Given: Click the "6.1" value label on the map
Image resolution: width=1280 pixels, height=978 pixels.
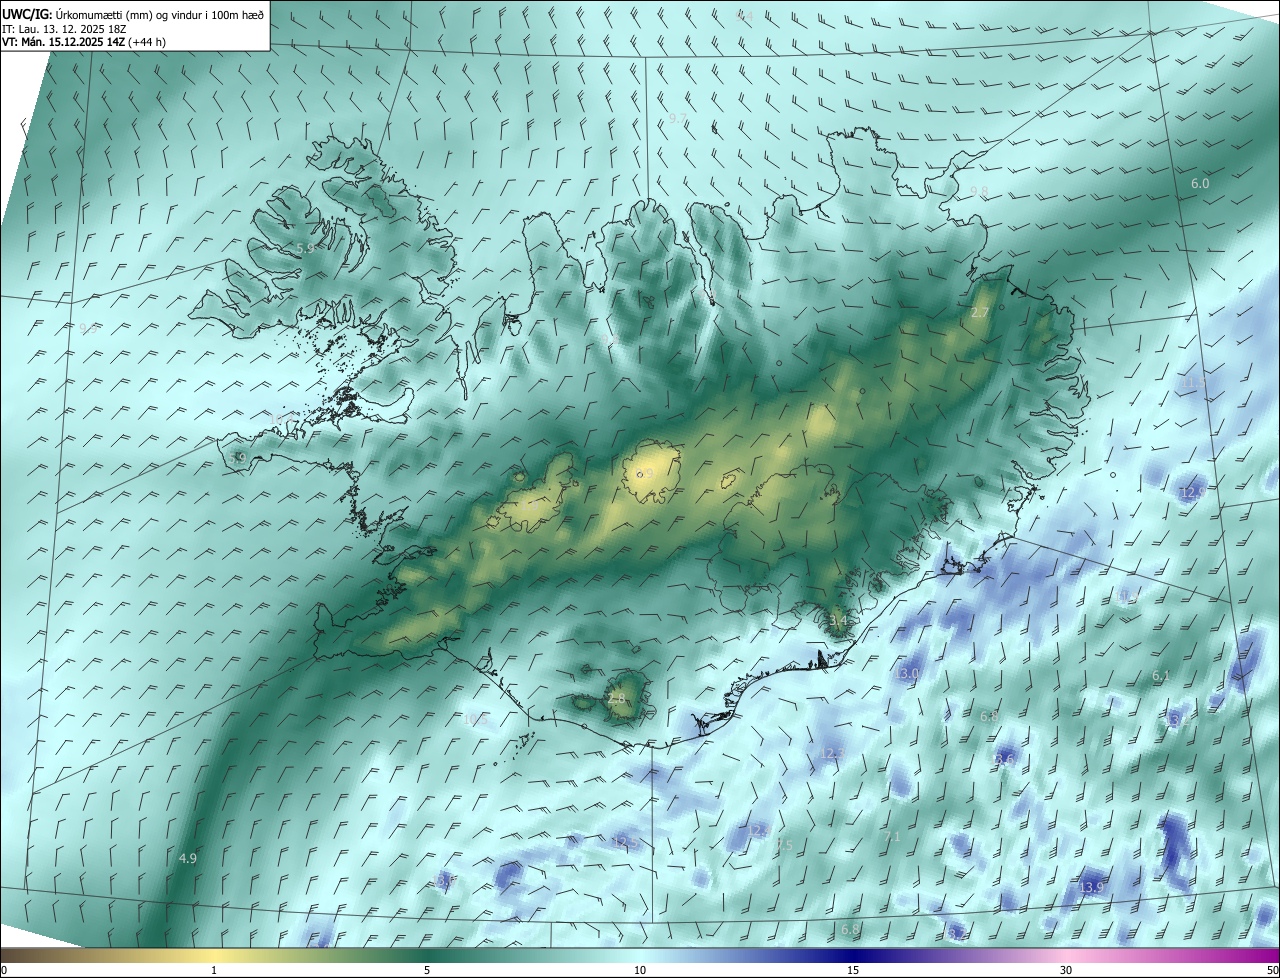Looking at the screenshot, I should [x=1160, y=676].
